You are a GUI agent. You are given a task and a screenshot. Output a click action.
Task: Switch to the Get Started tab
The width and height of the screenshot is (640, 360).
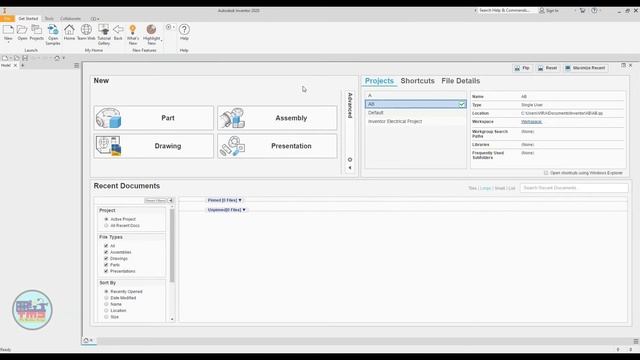tap(28, 19)
